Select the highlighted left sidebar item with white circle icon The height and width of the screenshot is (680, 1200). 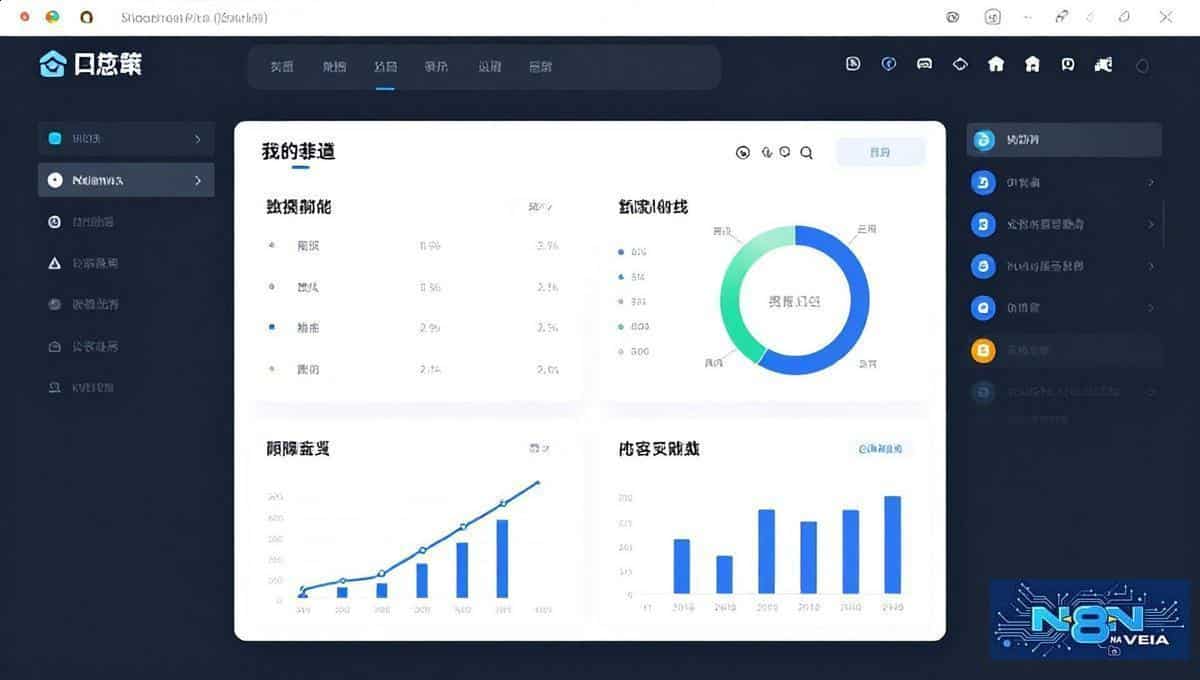(x=126, y=180)
